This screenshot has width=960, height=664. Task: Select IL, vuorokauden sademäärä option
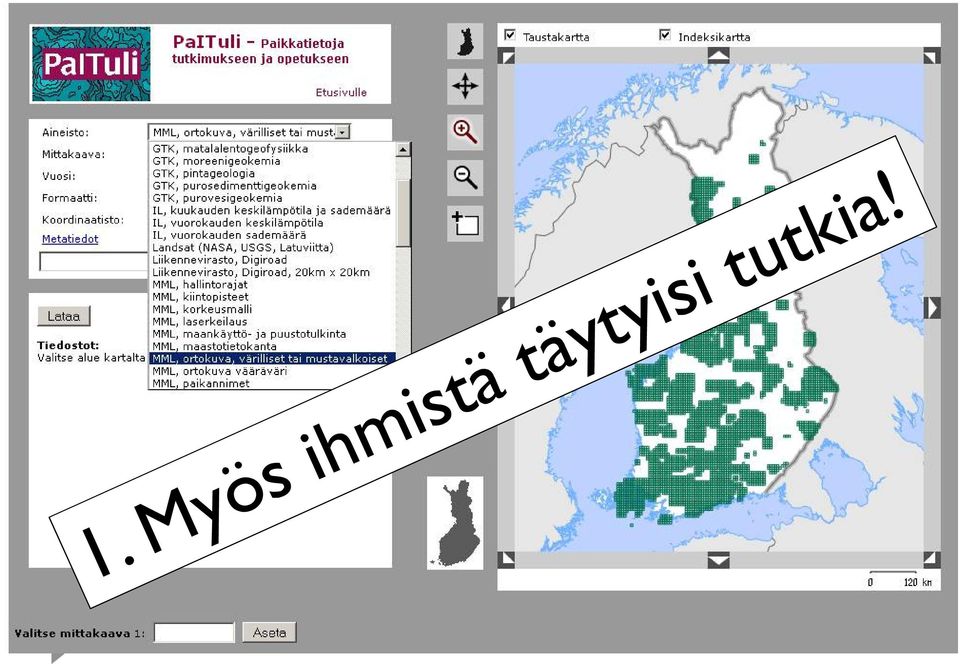(x=272, y=235)
